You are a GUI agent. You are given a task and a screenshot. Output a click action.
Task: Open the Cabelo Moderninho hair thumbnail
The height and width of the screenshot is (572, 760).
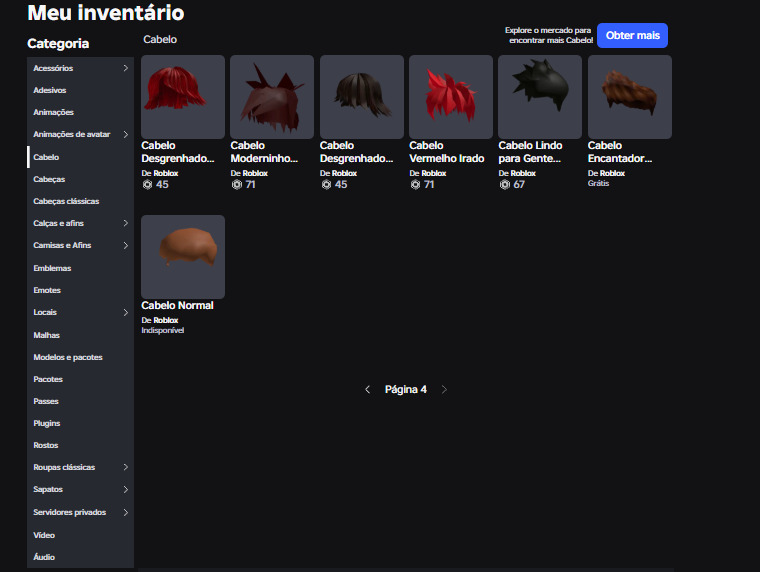click(272, 96)
